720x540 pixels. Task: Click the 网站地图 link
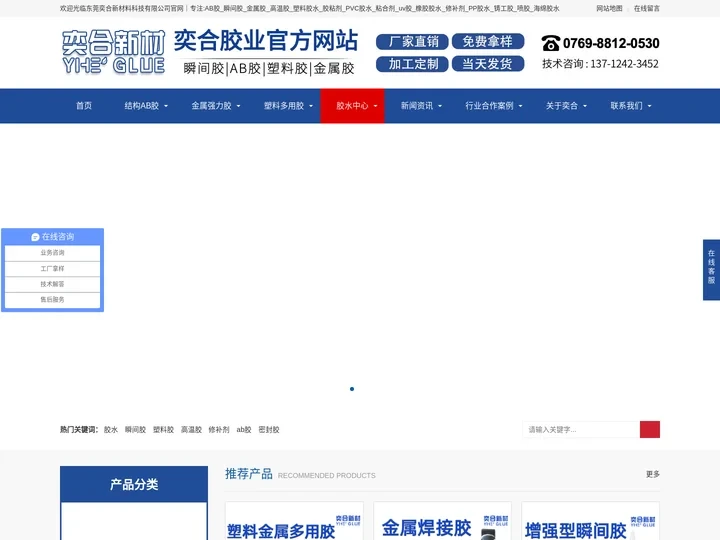pyautogui.click(x=609, y=8)
